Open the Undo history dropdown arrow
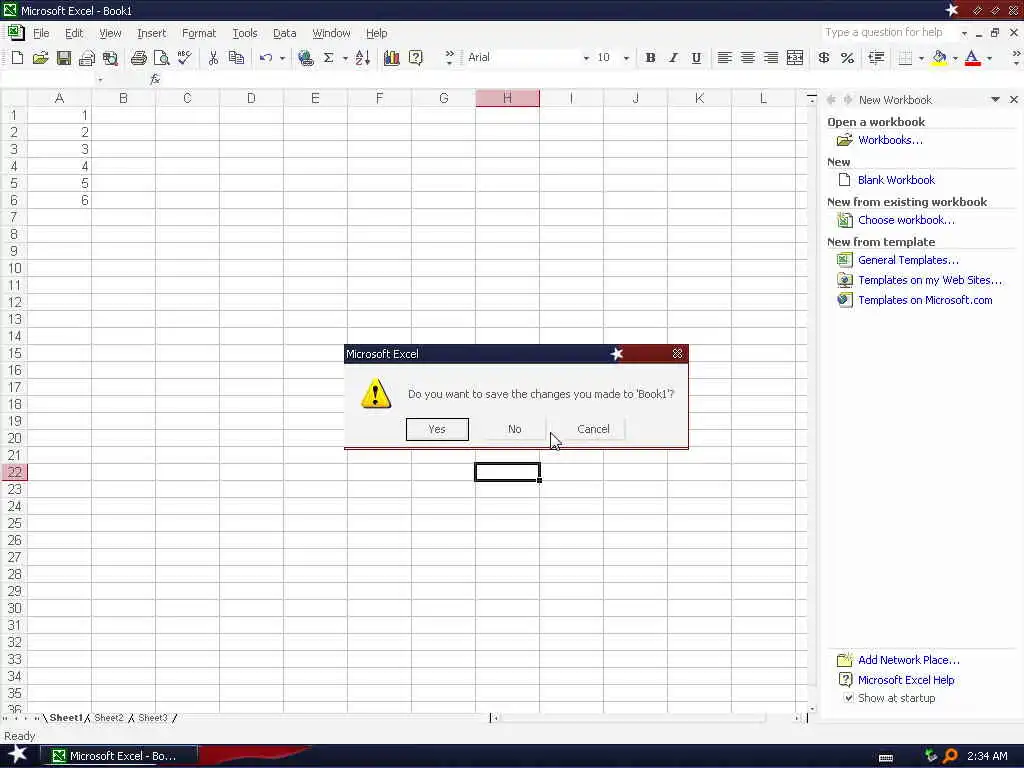Image resolution: width=1024 pixels, height=768 pixels. pos(282,58)
